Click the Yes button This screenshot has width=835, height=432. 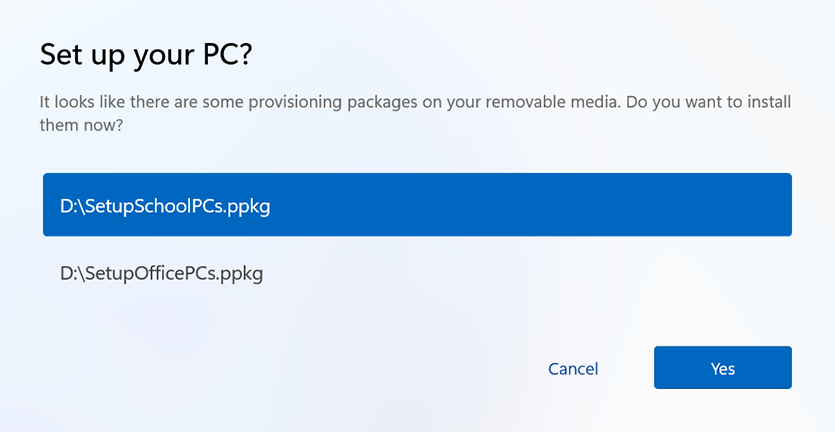coord(722,368)
